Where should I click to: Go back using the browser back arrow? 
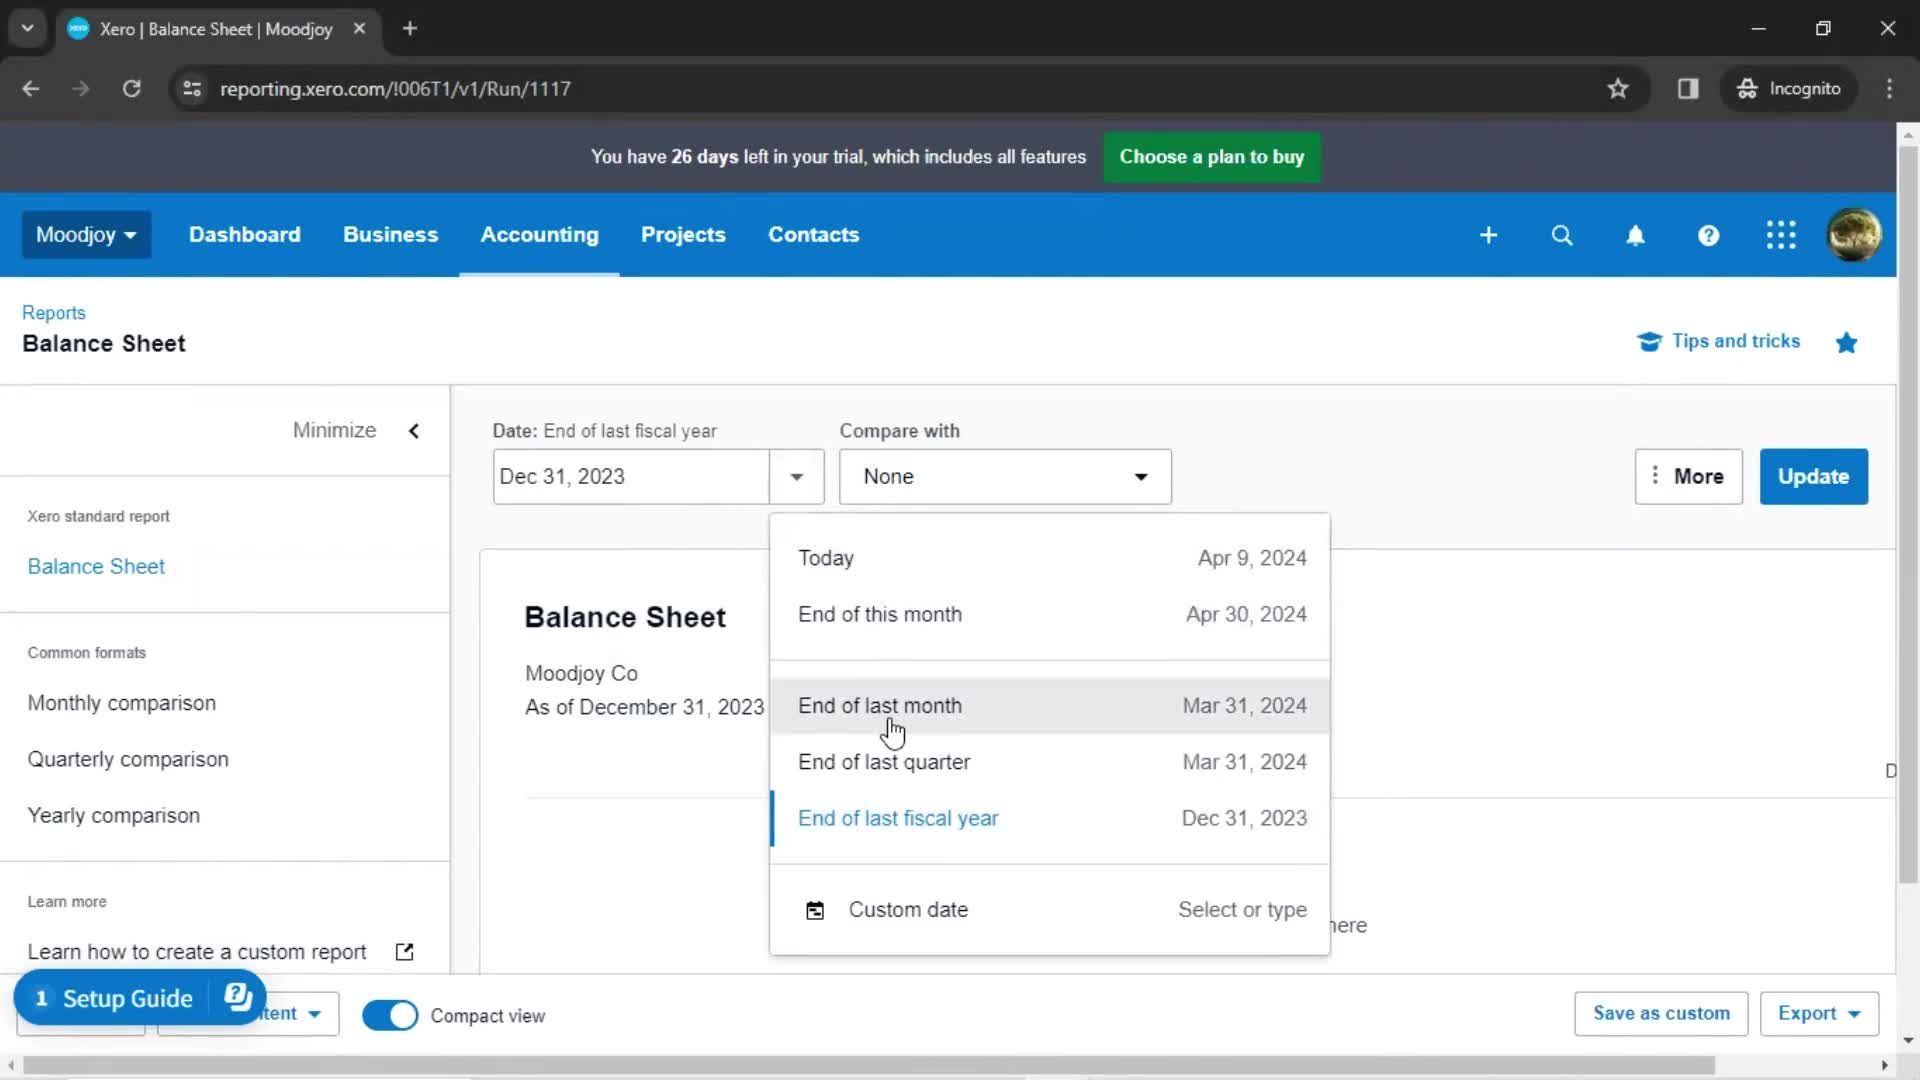(31, 89)
